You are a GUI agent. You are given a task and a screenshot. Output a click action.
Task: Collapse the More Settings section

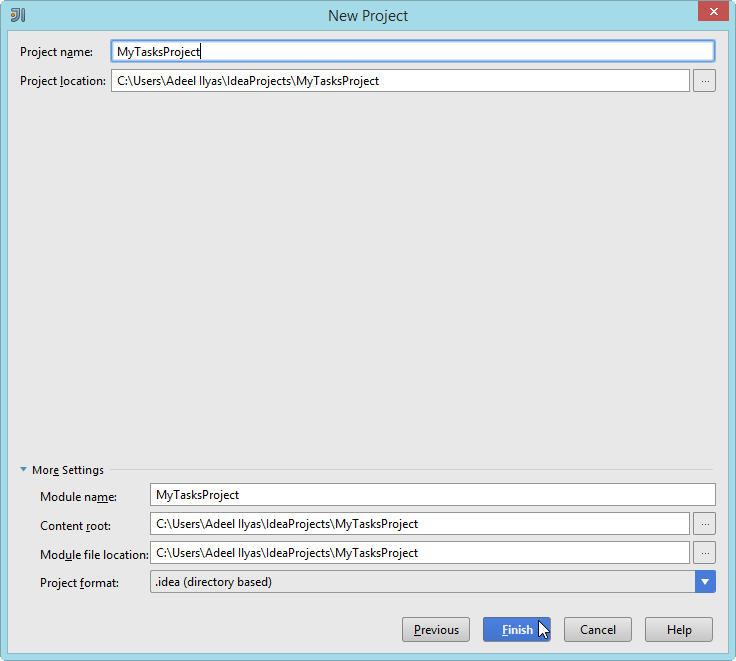click(24, 470)
